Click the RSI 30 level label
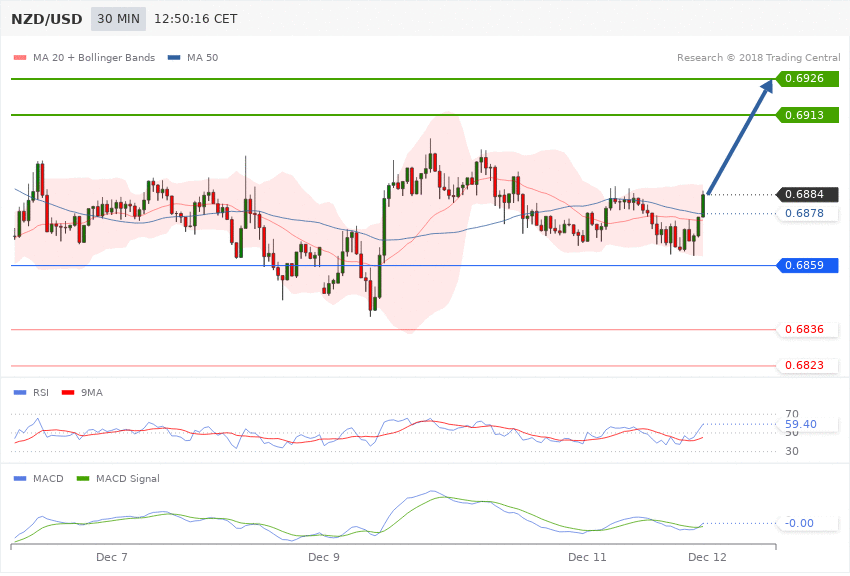This screenshot has width=850, height=576. click(x=791, y=451)
